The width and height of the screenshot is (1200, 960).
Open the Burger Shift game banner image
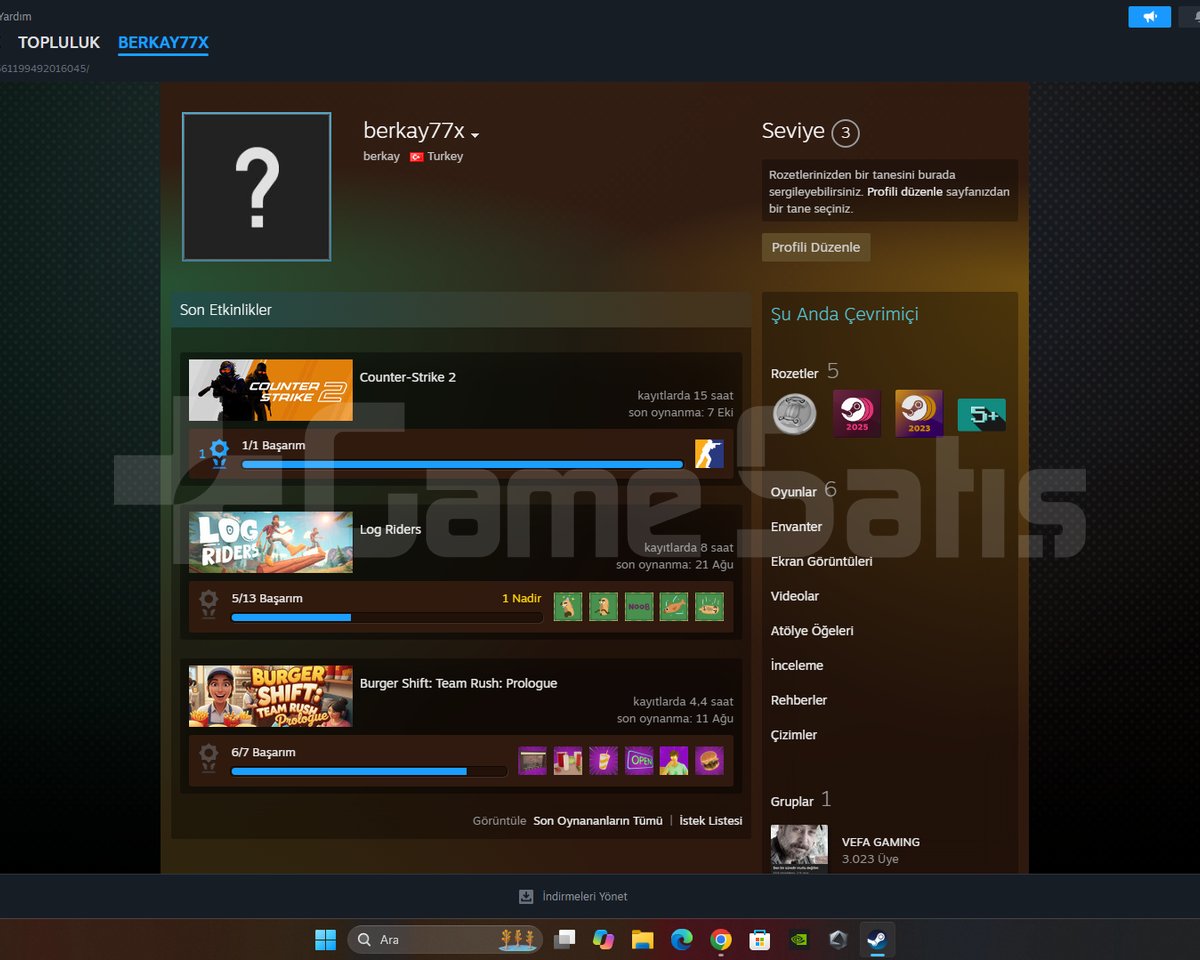pos(271,696)
